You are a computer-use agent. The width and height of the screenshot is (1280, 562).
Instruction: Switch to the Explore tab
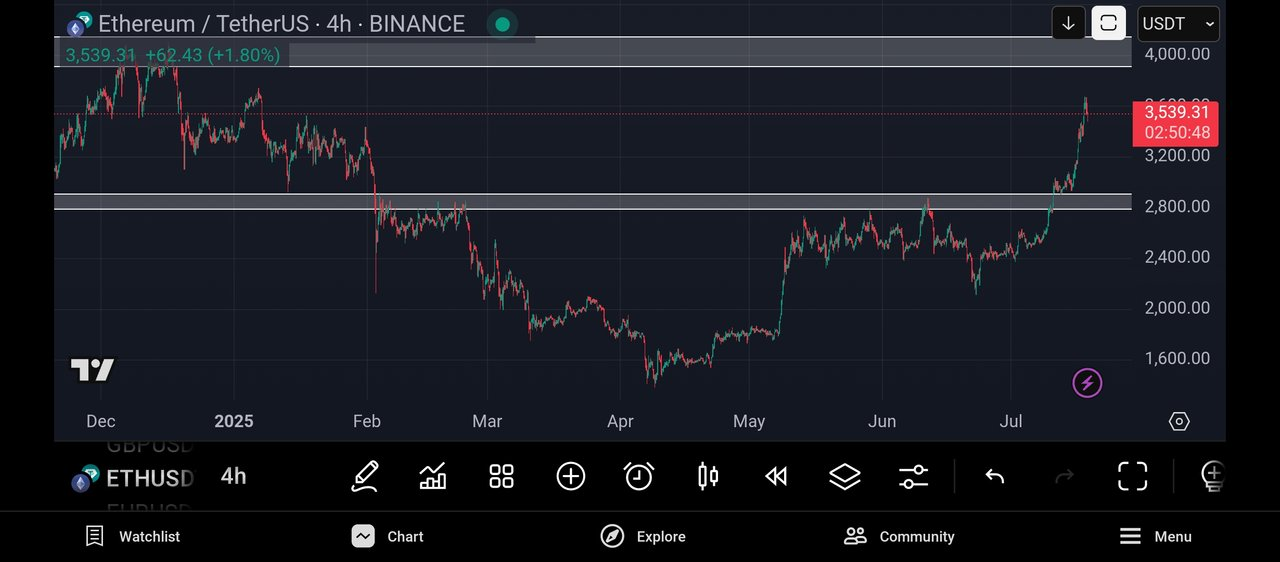(643, 536)
